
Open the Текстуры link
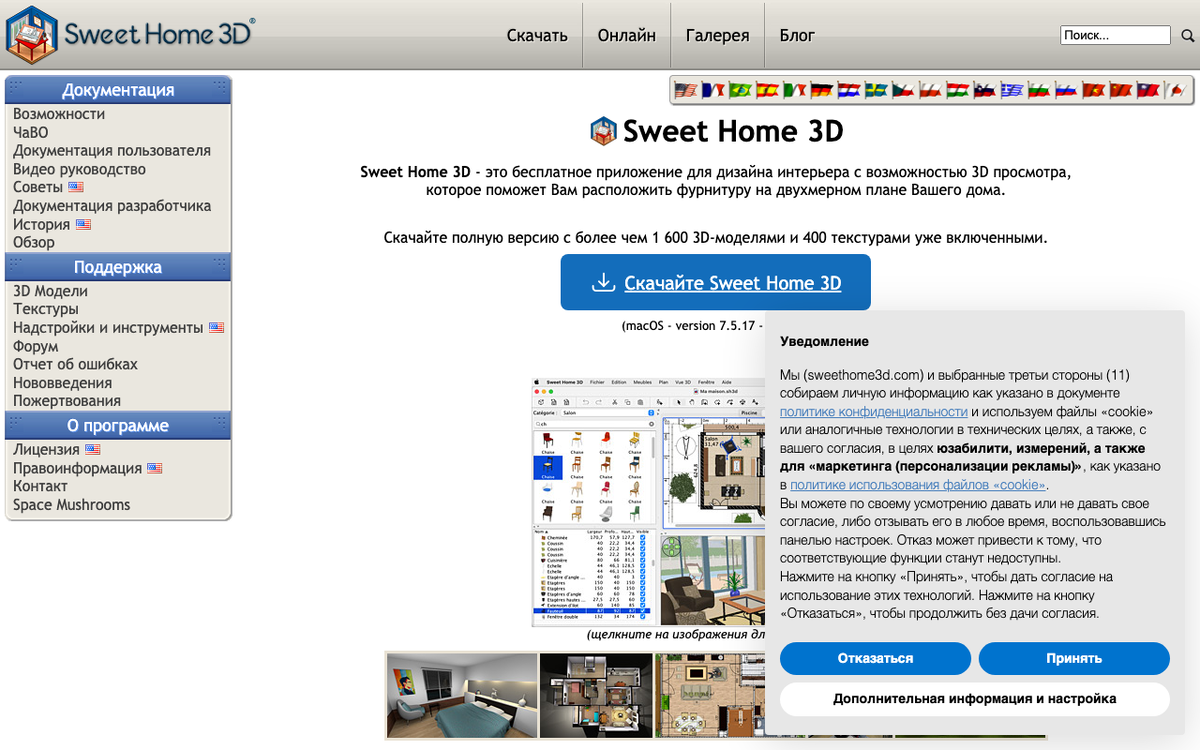point(46,309)
